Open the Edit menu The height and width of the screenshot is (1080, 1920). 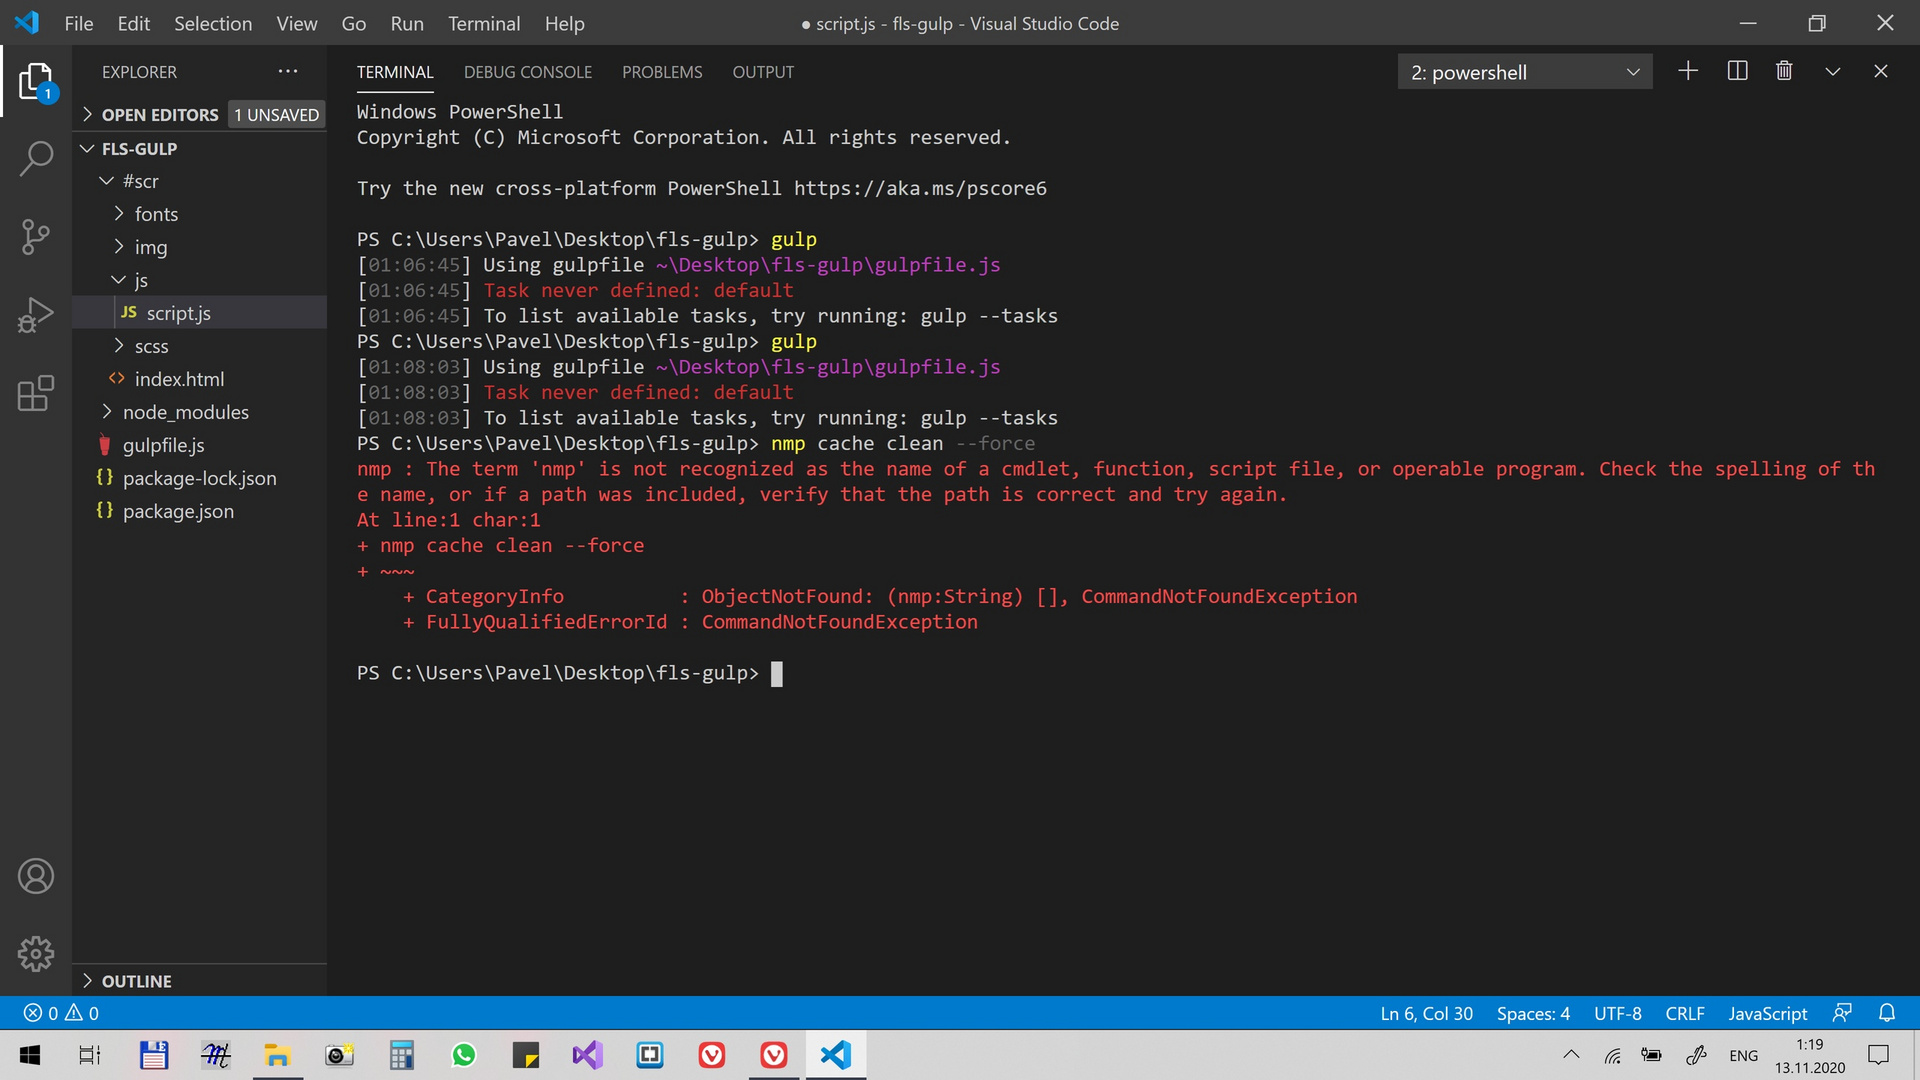[133, 23]
